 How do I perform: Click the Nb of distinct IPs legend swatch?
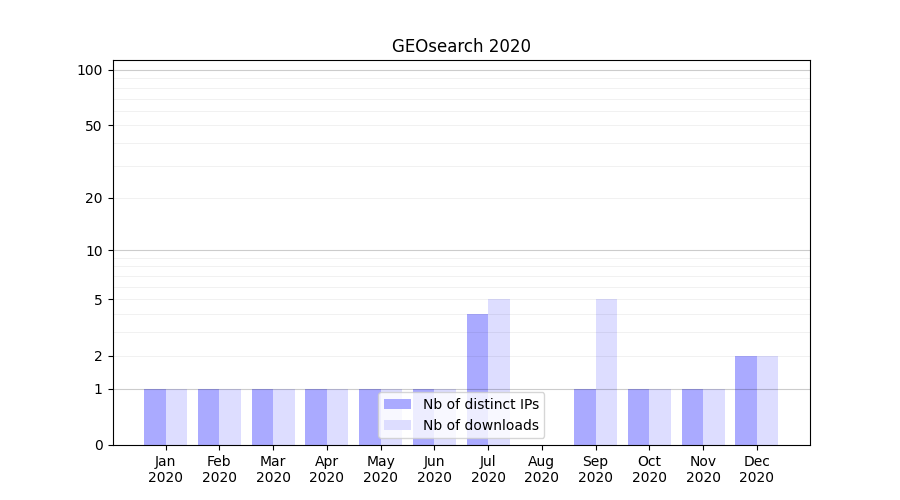[397, 404]
